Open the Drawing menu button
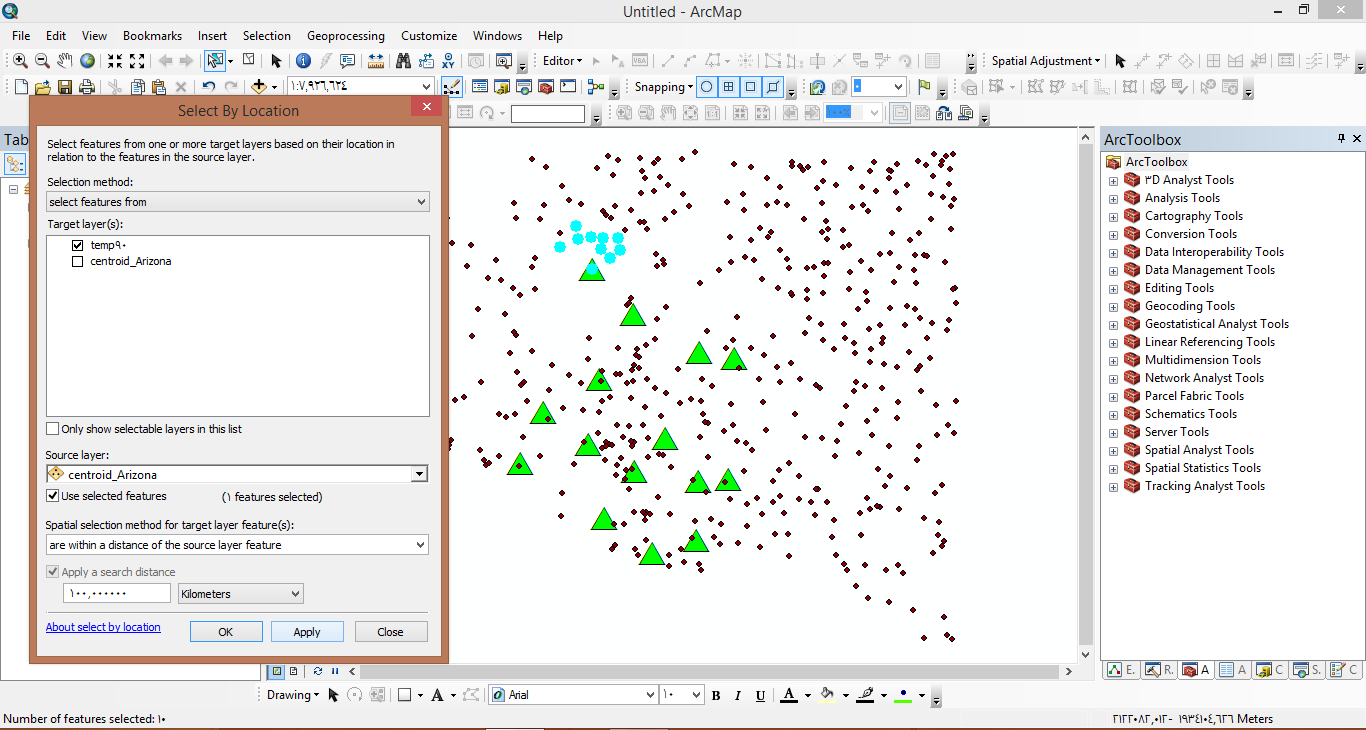 point(293,695)
